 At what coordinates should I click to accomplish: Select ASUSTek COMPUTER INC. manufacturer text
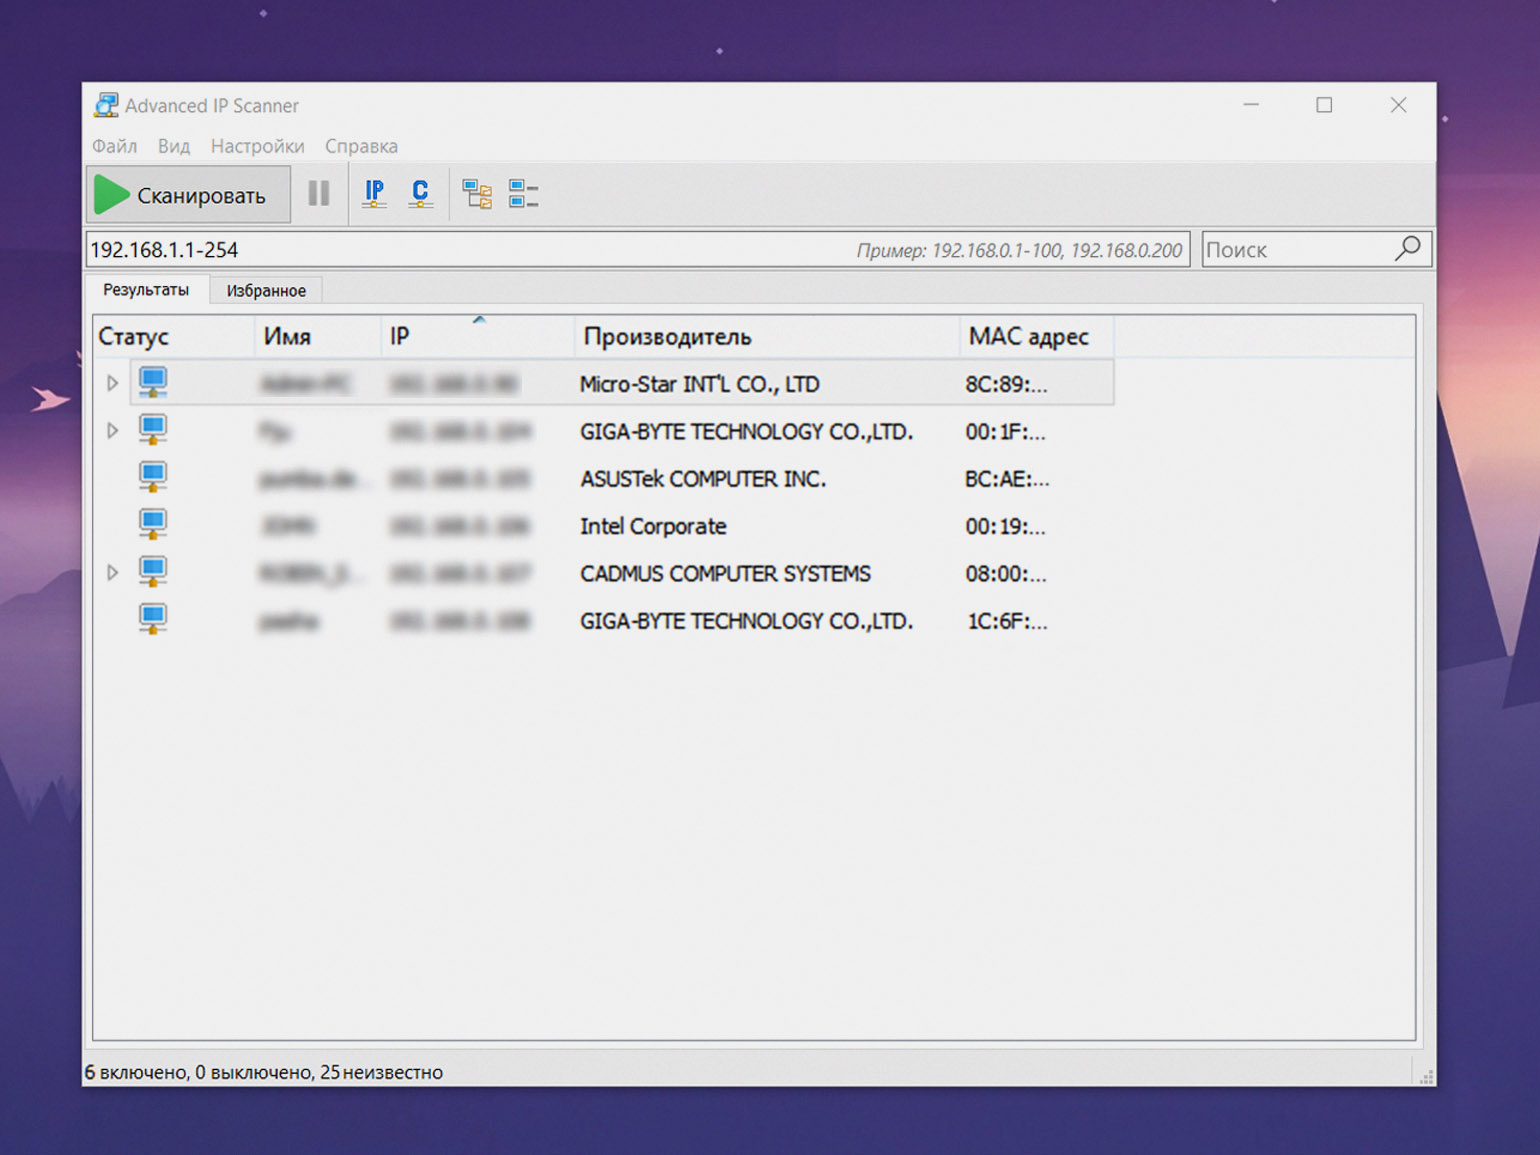703,479
